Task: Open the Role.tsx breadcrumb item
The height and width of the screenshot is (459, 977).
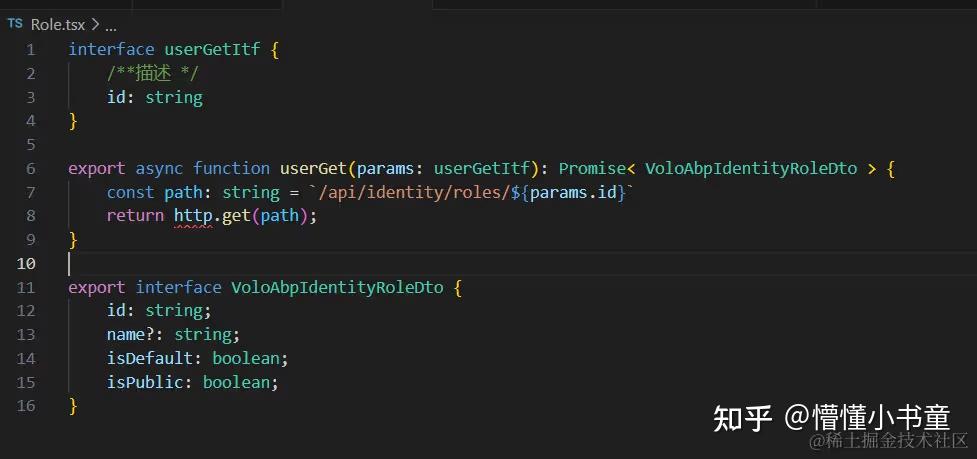Action: coord(58,26)
